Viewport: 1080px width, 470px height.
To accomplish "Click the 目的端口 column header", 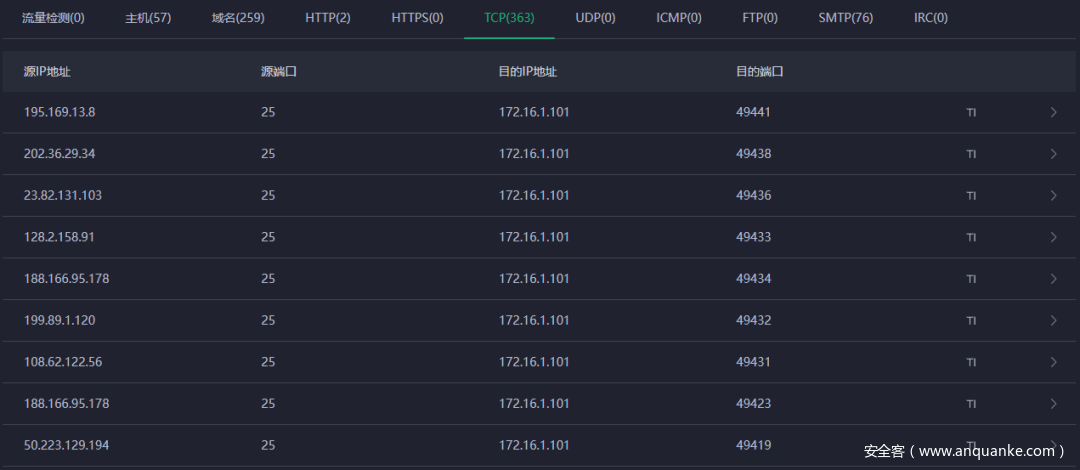I will coord(759,72).
